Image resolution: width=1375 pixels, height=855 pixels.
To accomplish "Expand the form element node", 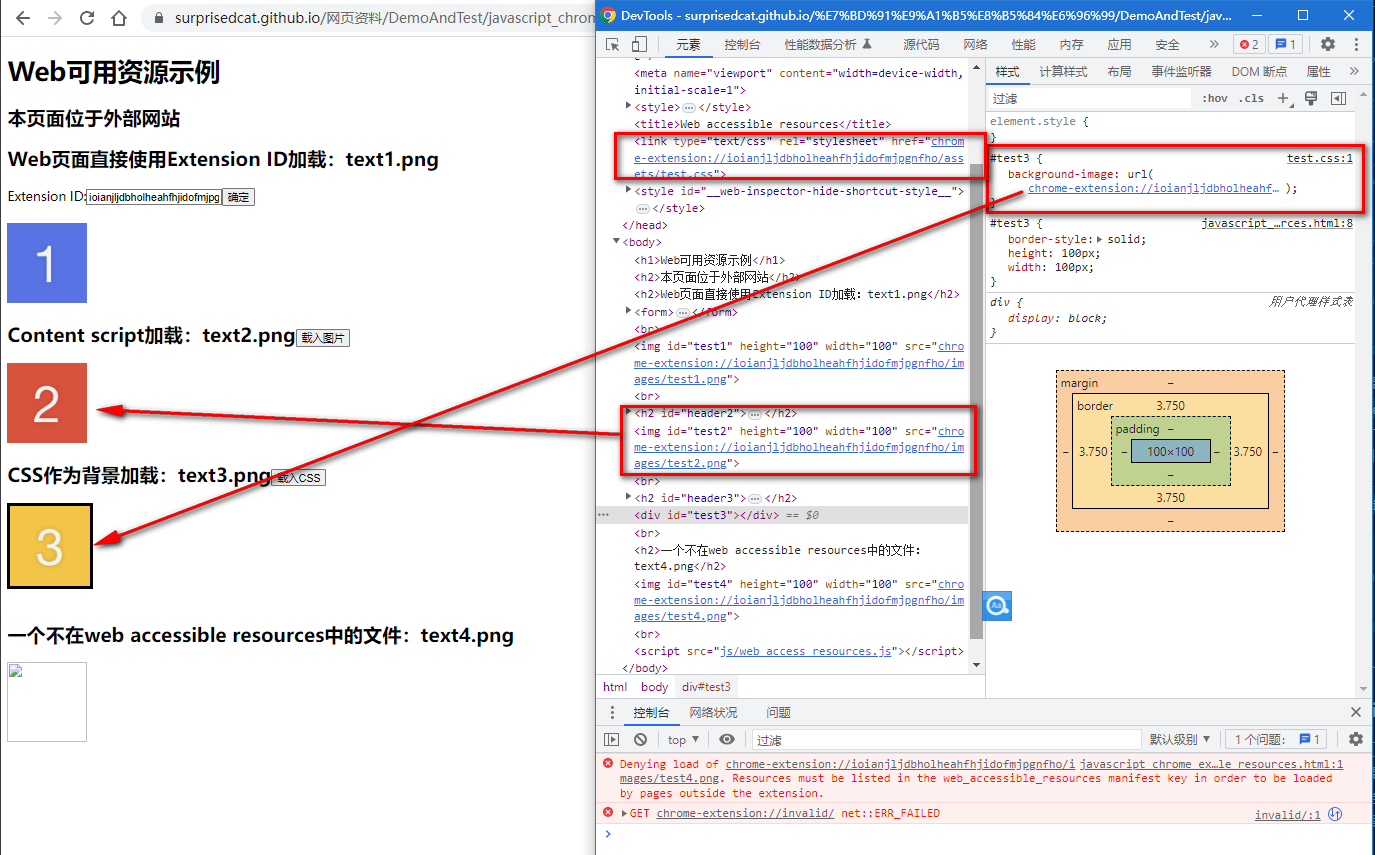I will click(628, 311).
